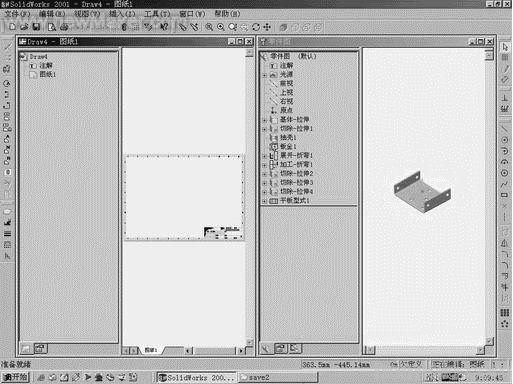This screenshot has height=384, width=513.
Task: Click the system clock in the tray
Action: 489,378
